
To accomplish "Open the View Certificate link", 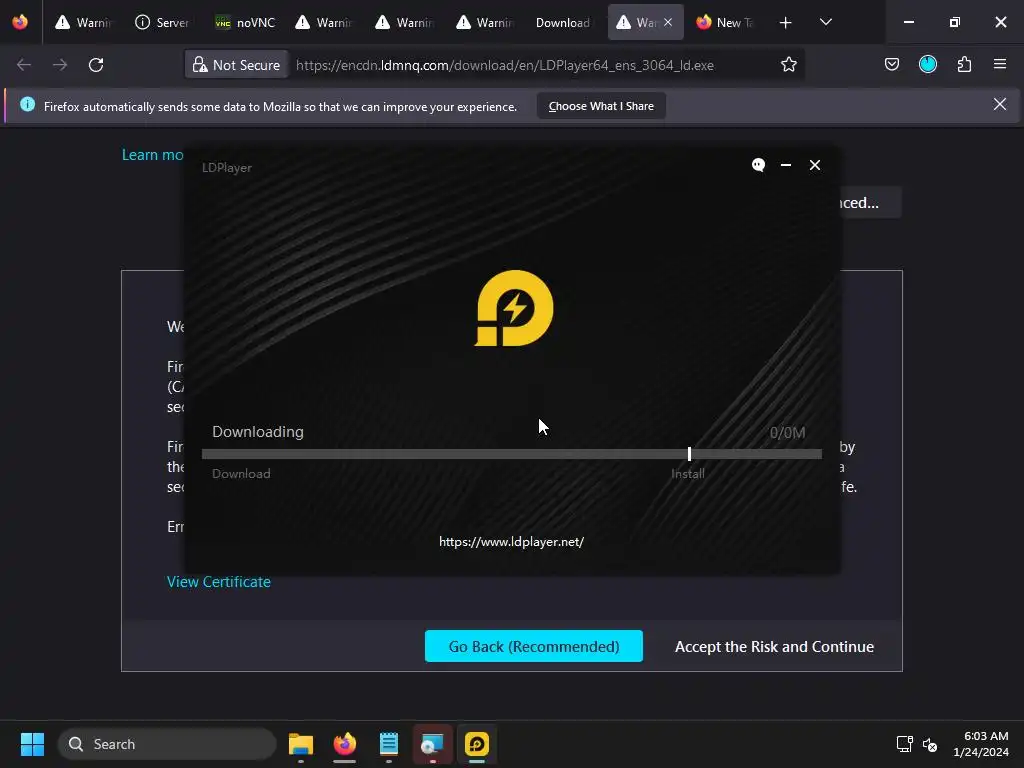I will [x=219, y=582].
